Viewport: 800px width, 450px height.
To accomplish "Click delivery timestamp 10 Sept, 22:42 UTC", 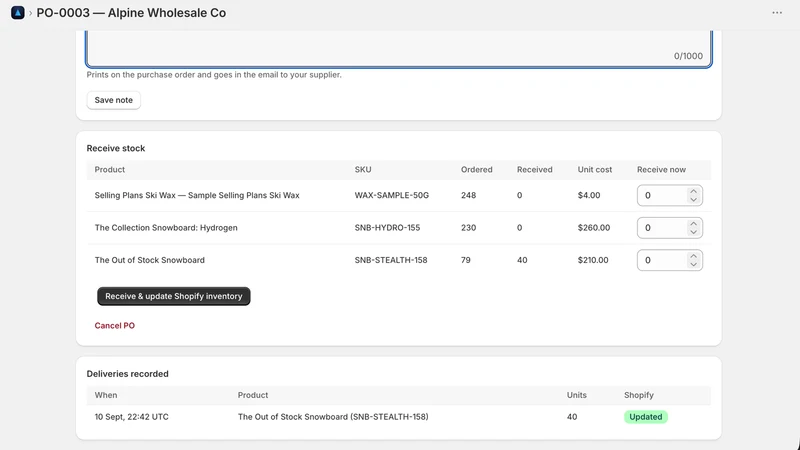I will point(132,417).
